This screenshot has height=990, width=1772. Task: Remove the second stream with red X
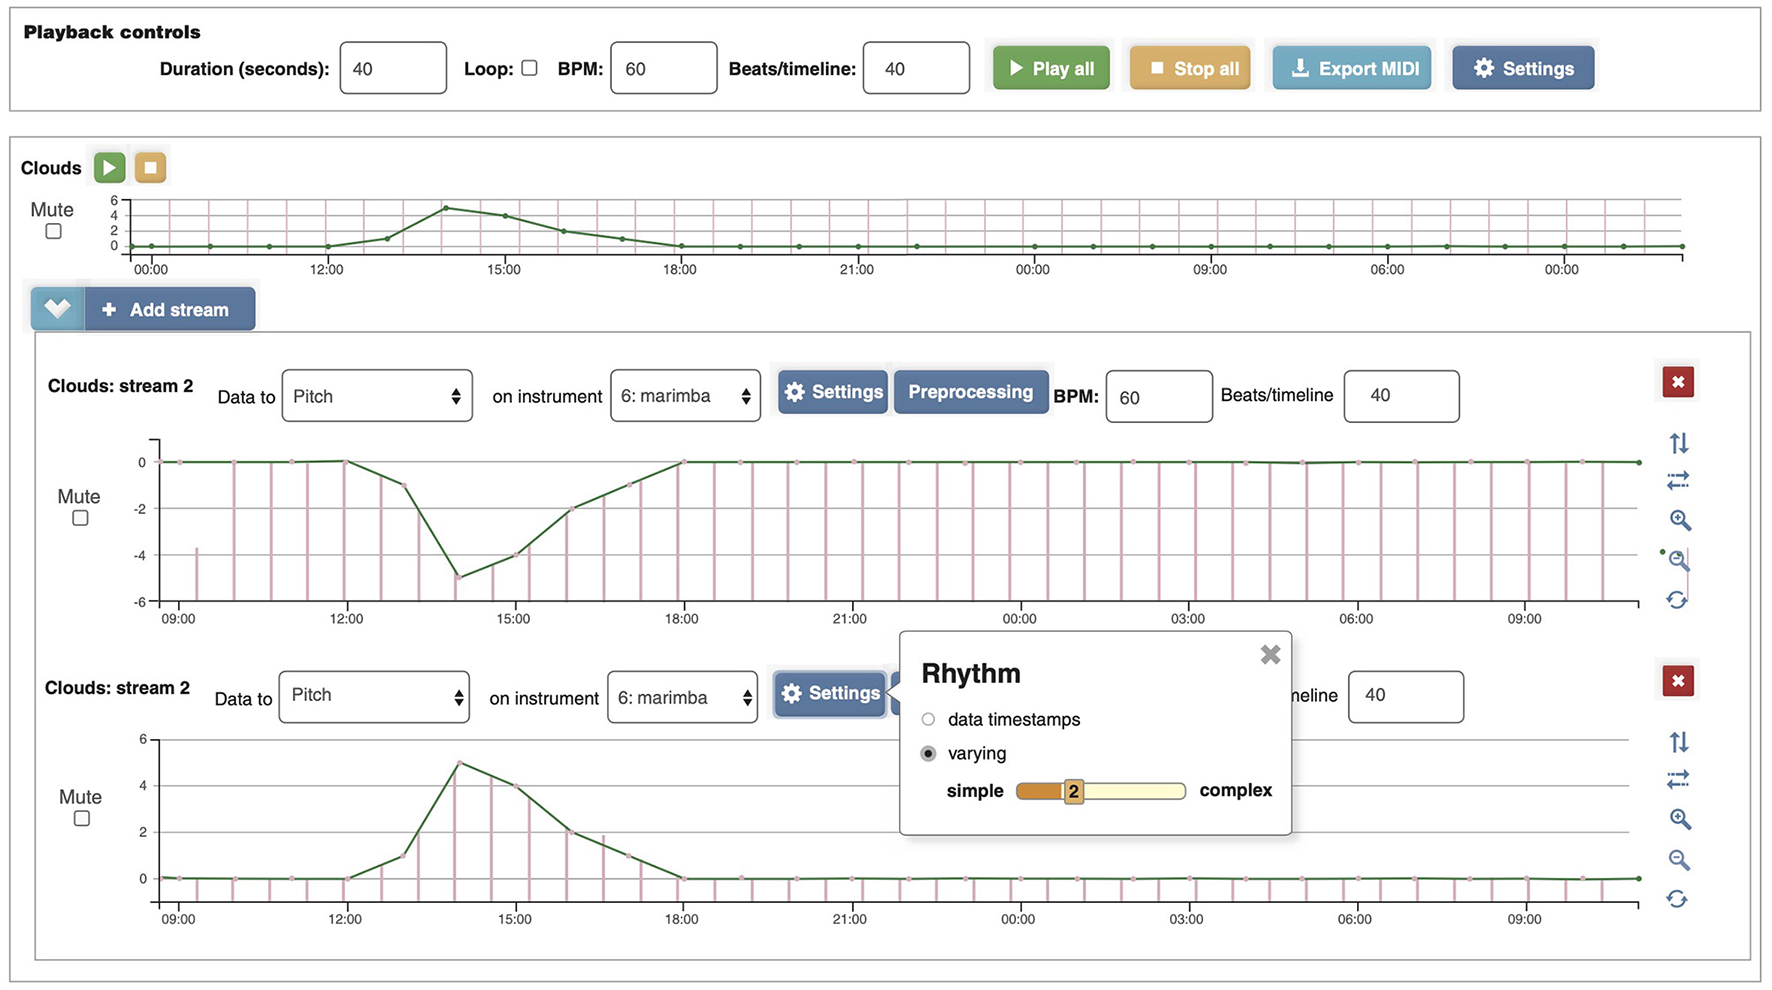click(1677, 681)
